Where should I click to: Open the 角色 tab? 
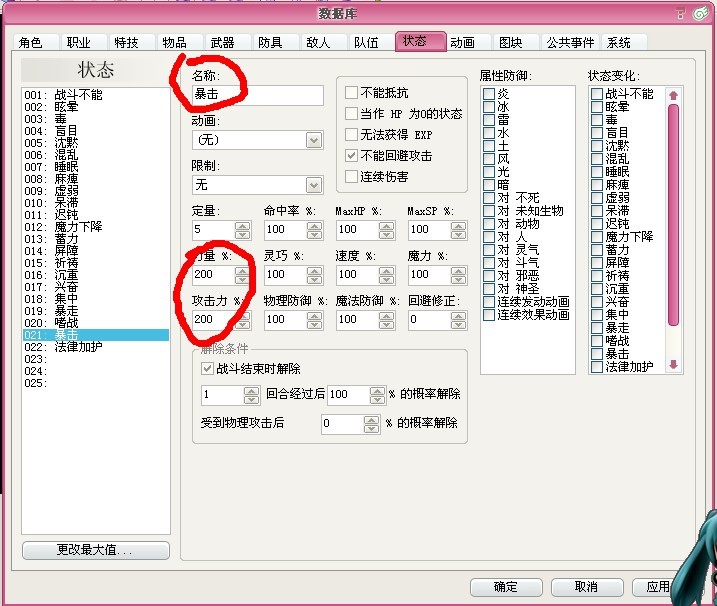[36, 43]
